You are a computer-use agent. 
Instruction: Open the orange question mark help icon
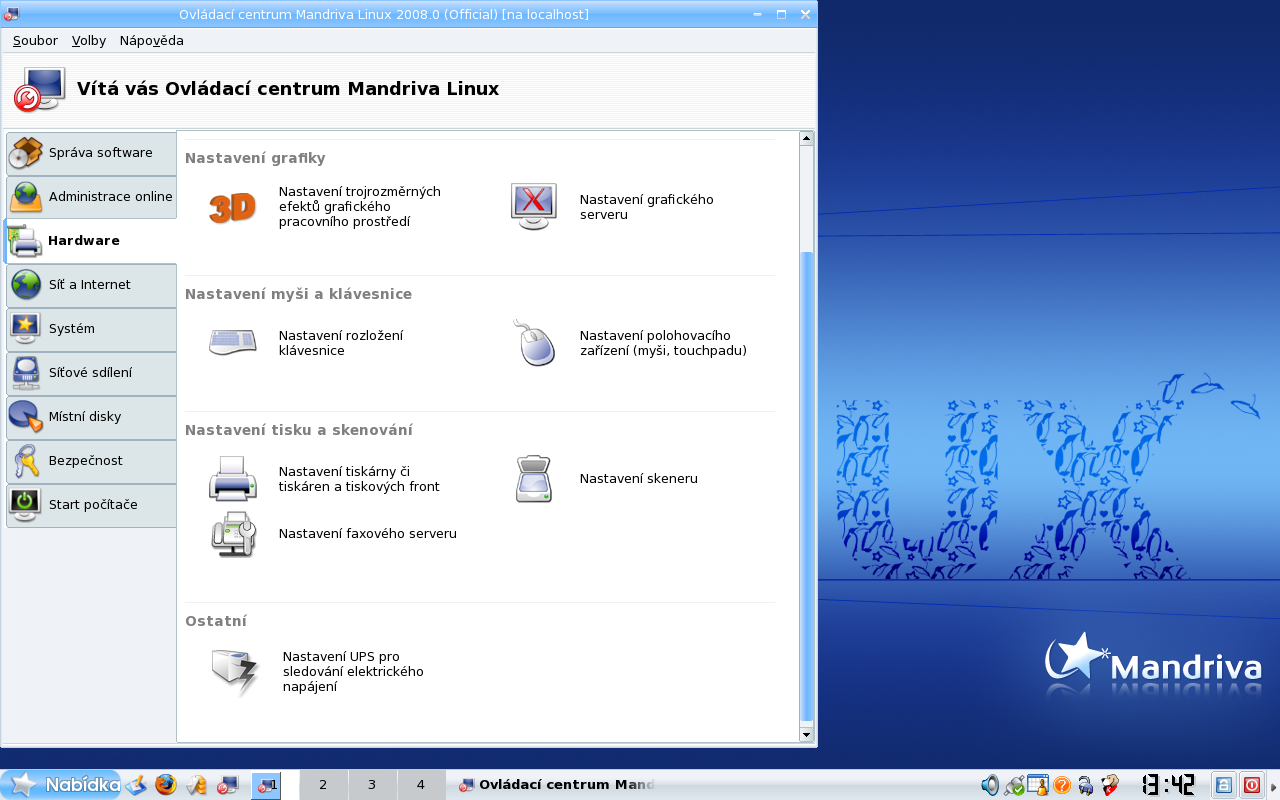(1062, 785)
